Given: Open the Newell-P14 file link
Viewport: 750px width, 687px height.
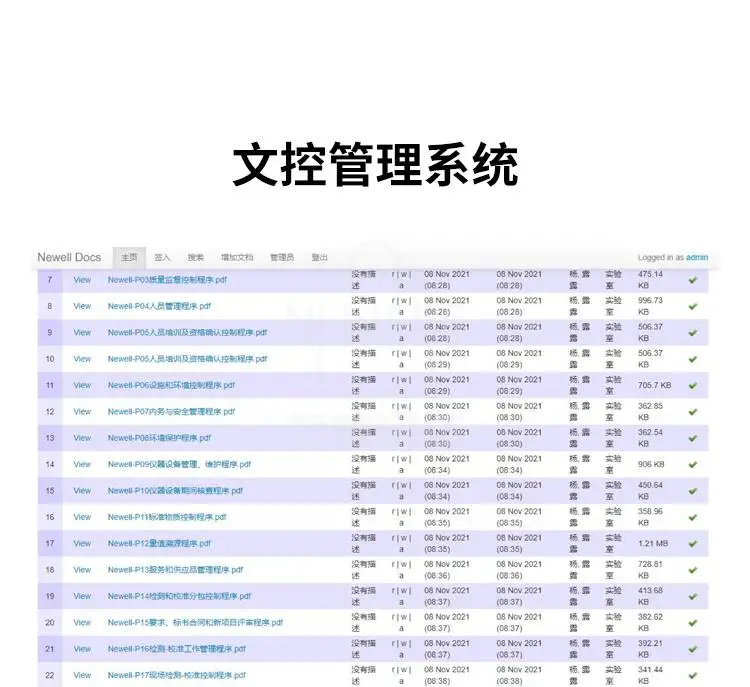Looking at the screenshot, I should (x=179, y=597).
